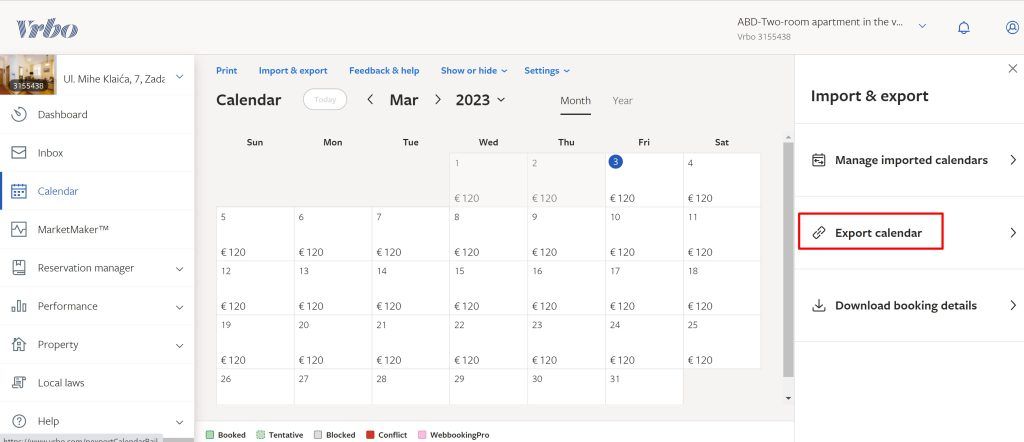This screenshot has width=1024, height=442.
Task: Click the Export calendar option
Action: 870,233
